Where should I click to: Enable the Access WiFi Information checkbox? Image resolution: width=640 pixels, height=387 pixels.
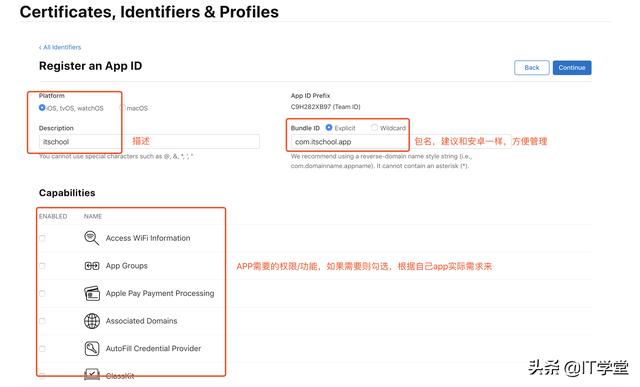point(42,238)
